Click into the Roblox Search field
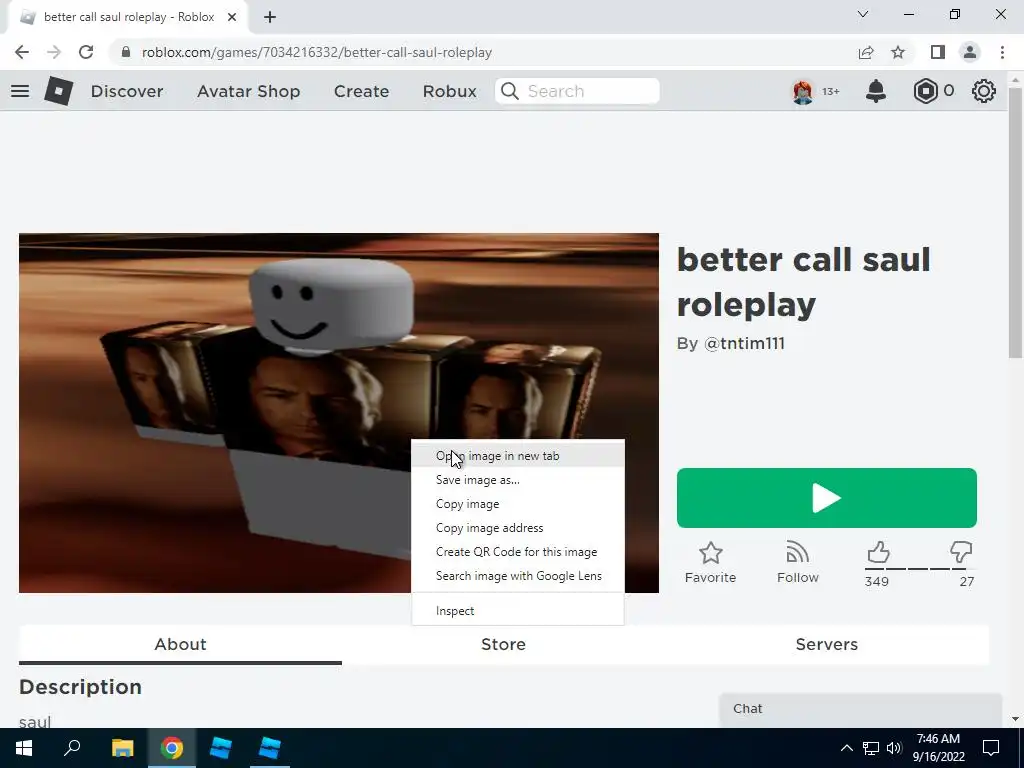The width and height of the screenshot is (1024, 768). pos(577,91)
